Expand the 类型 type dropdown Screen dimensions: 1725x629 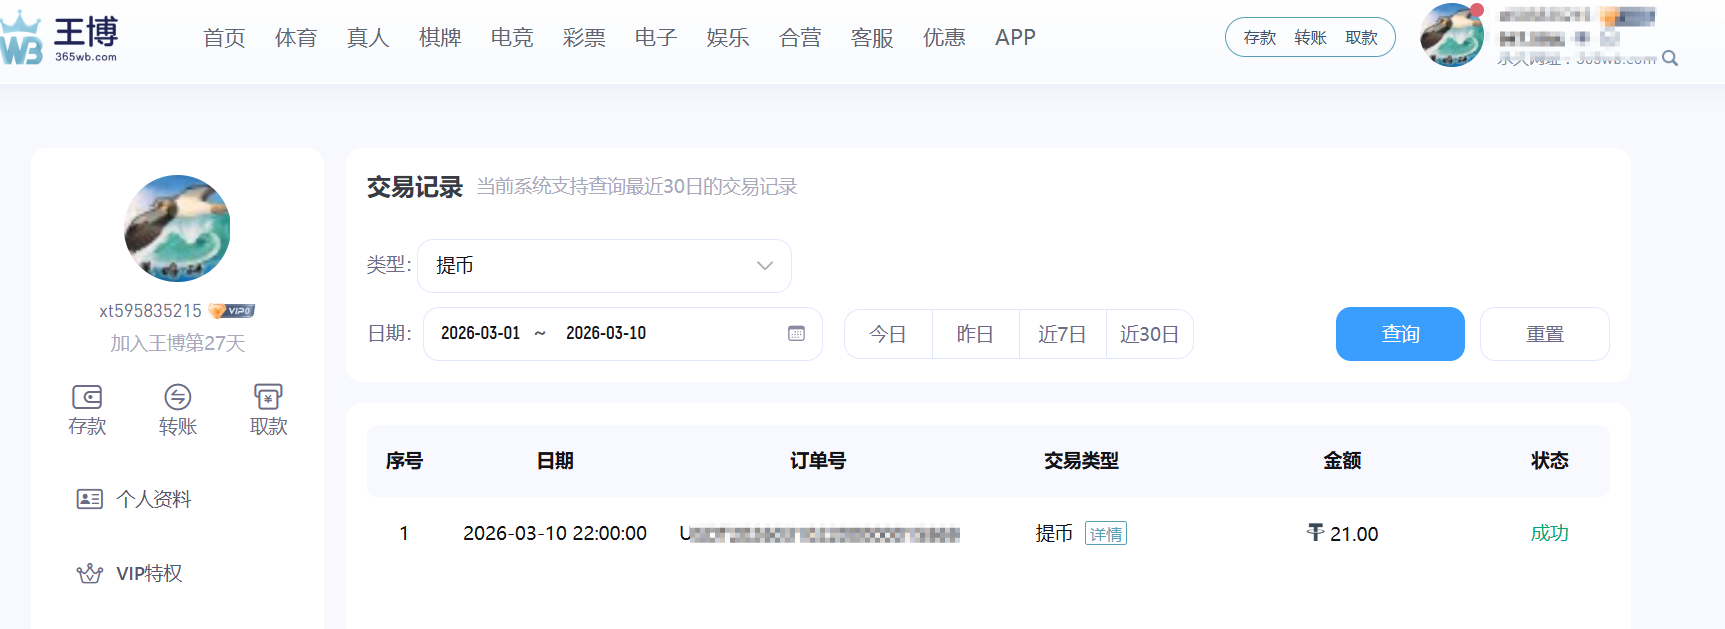[x=603, y=266]
